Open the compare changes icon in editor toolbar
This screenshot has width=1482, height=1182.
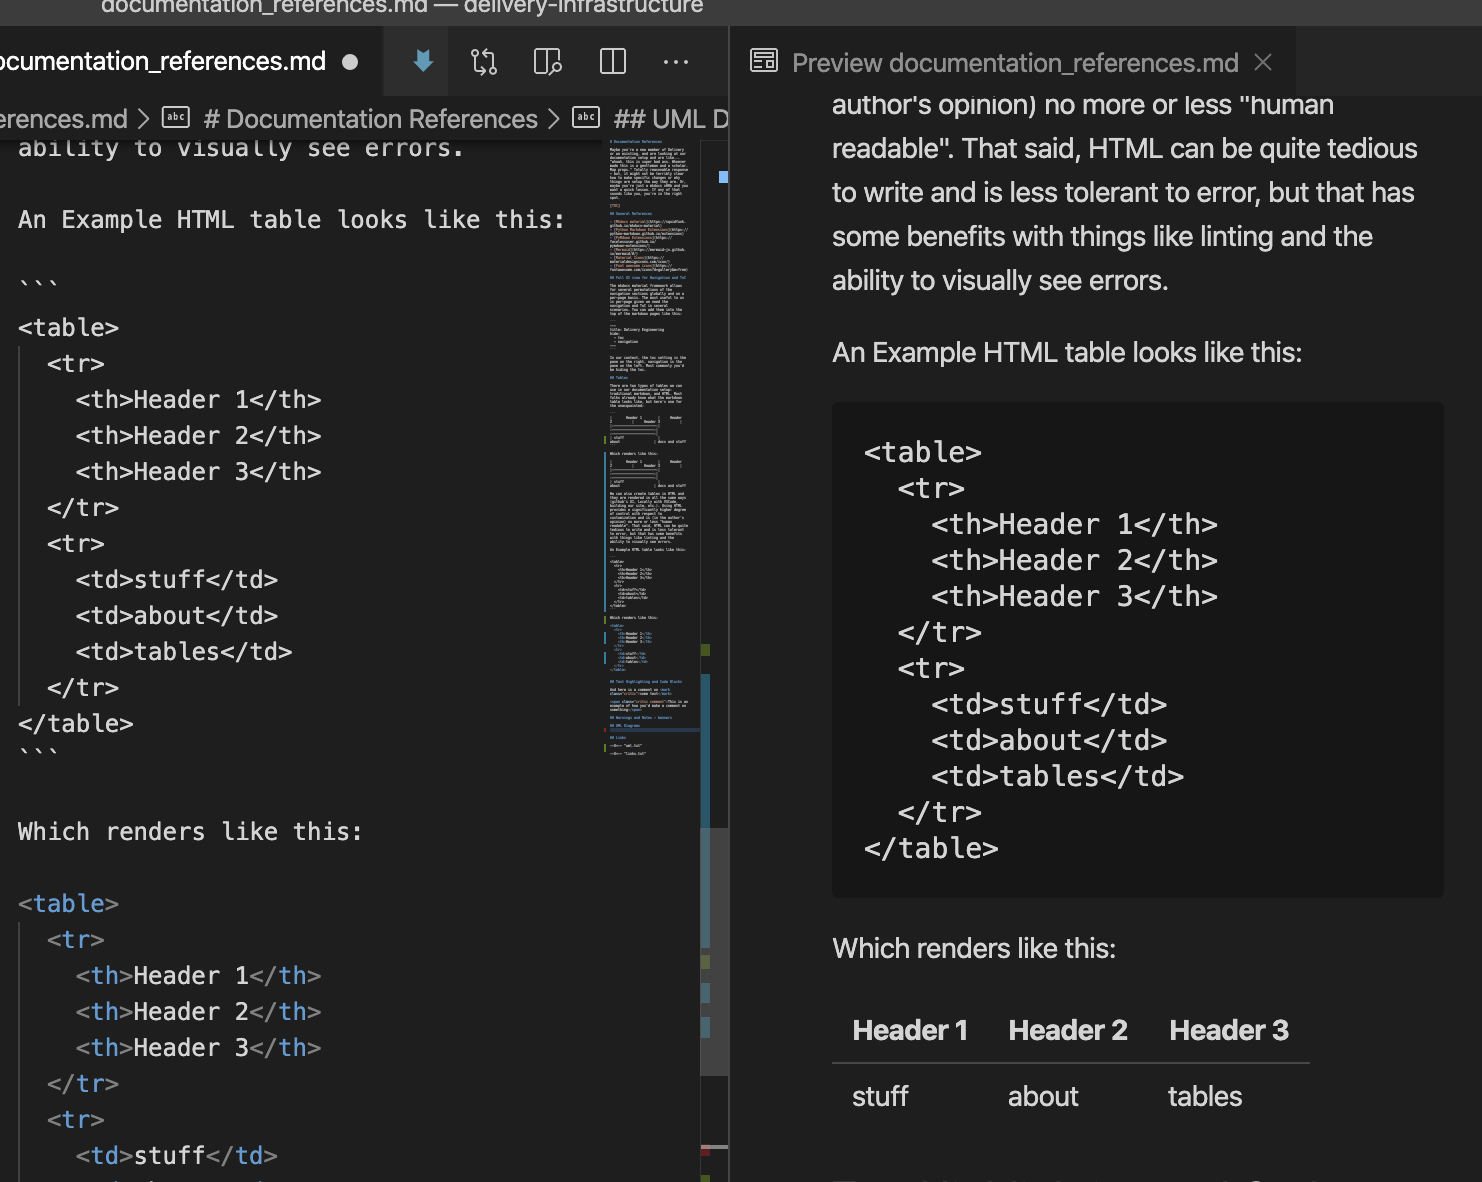point(484,62)
